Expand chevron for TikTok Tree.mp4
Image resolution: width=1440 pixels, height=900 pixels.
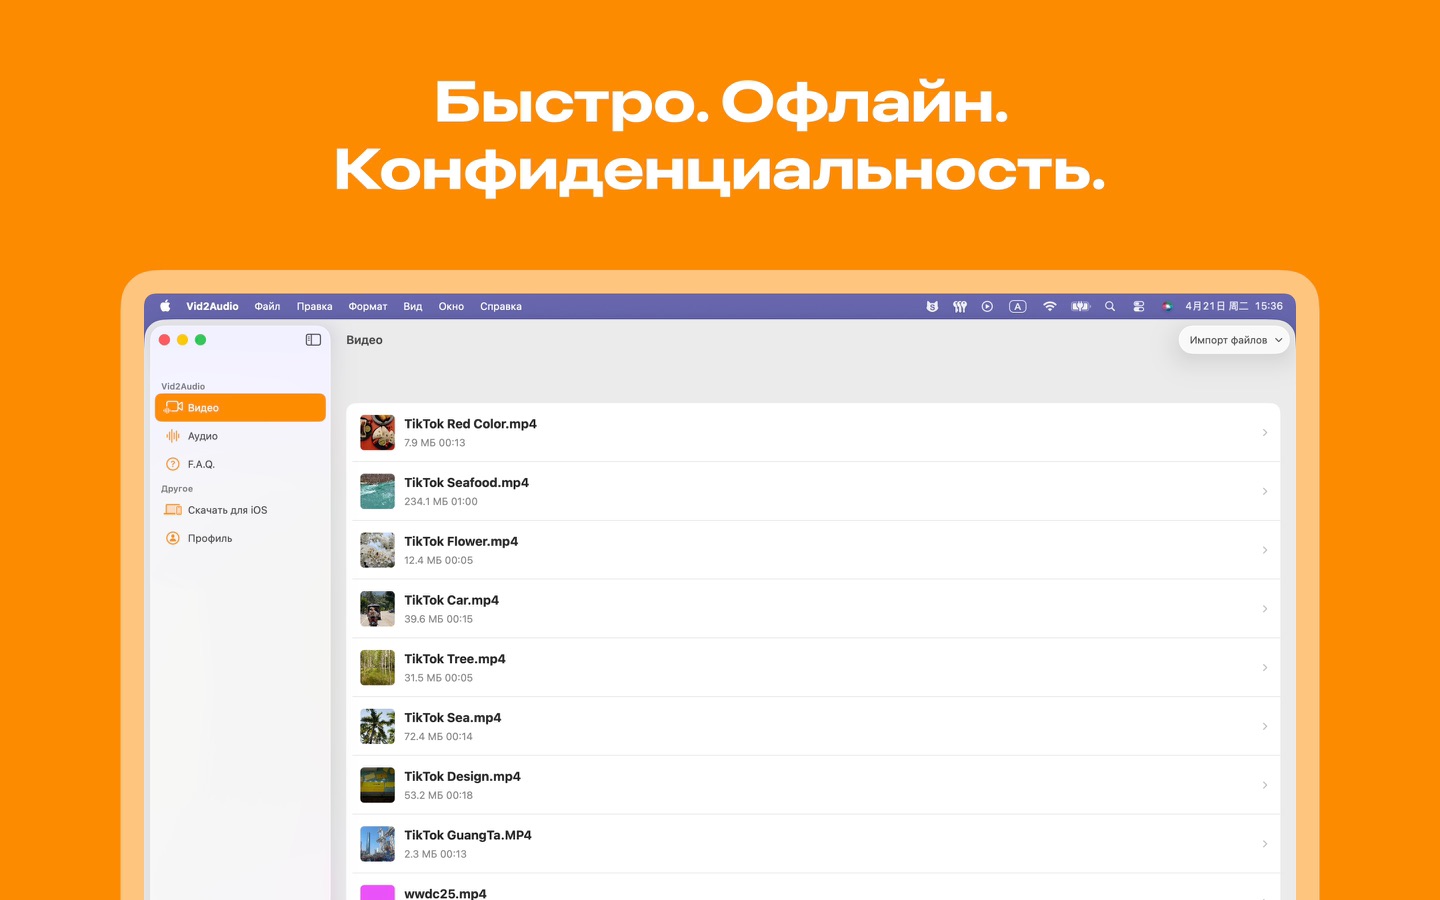point(1265,668)
